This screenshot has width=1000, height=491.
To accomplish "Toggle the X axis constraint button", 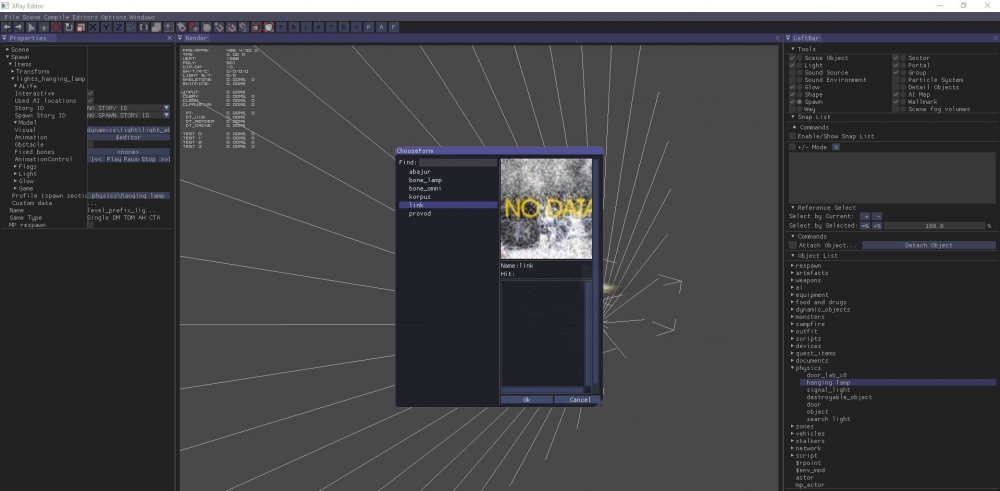I will point(93,27).
